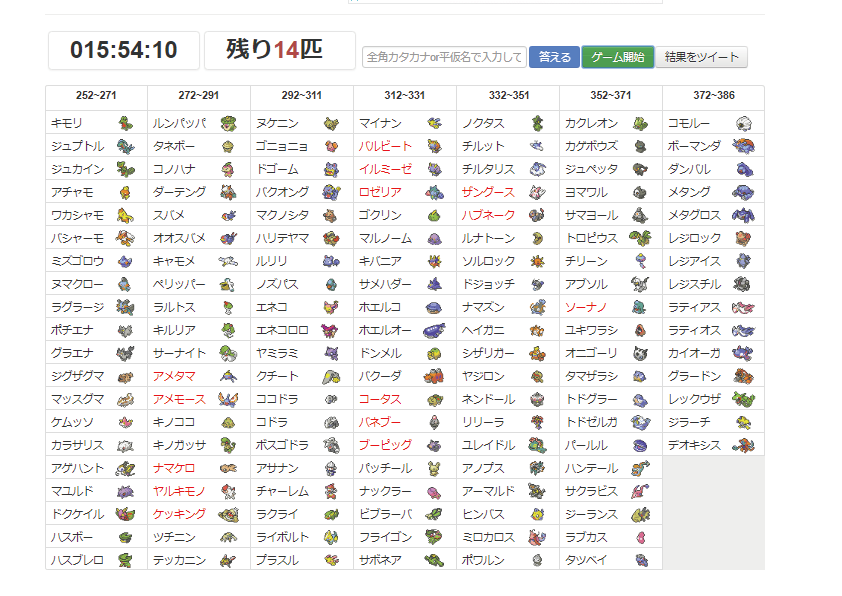842x596 pixels.
Task: Click the name ジュカイン
Action: (x=77, y=169)
